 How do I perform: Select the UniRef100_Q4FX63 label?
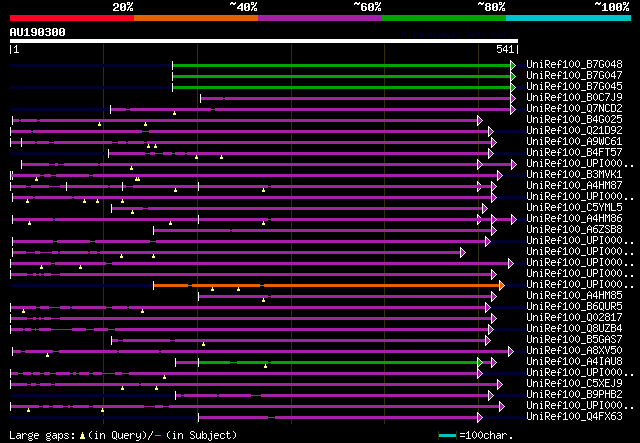[x=574, y=417]
